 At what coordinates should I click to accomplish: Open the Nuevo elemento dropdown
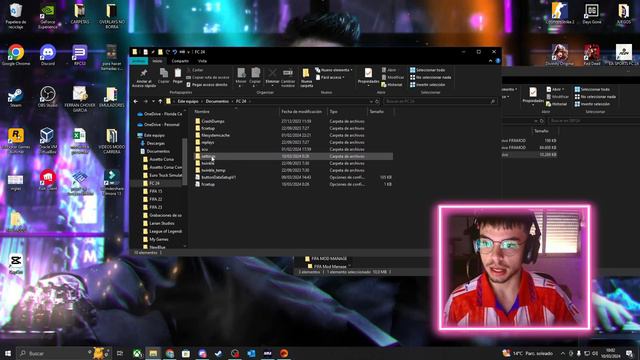(334, 70)
